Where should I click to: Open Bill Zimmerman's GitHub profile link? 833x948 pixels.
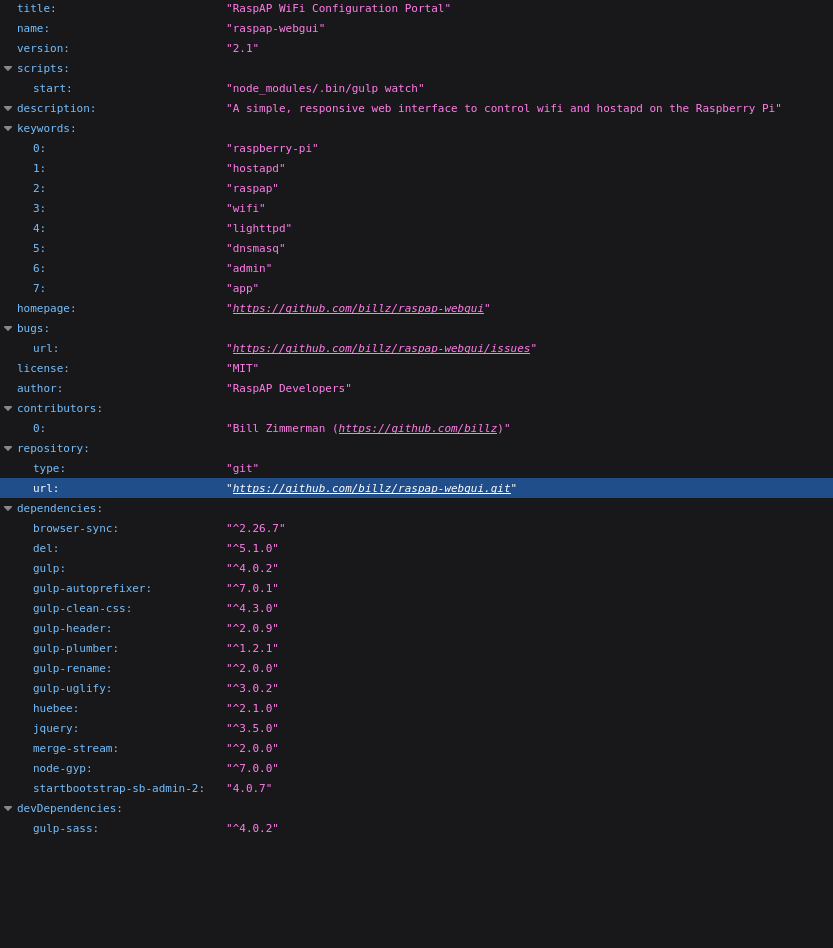pos(417,429)
